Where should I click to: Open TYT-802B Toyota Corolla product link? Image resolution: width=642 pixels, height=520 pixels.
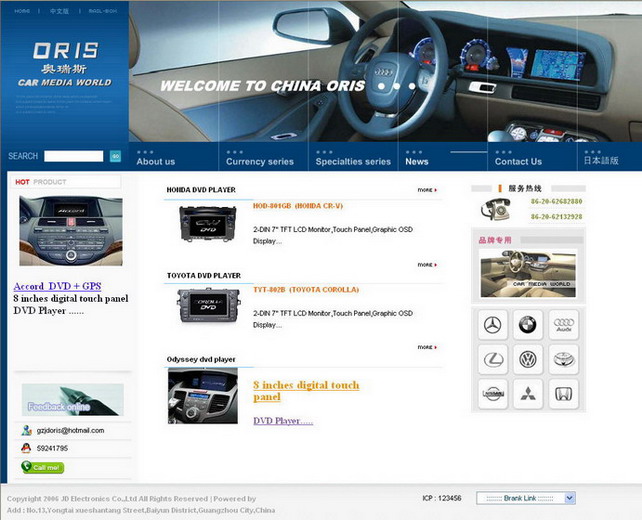pyautogui.click(x=306, y=290)
